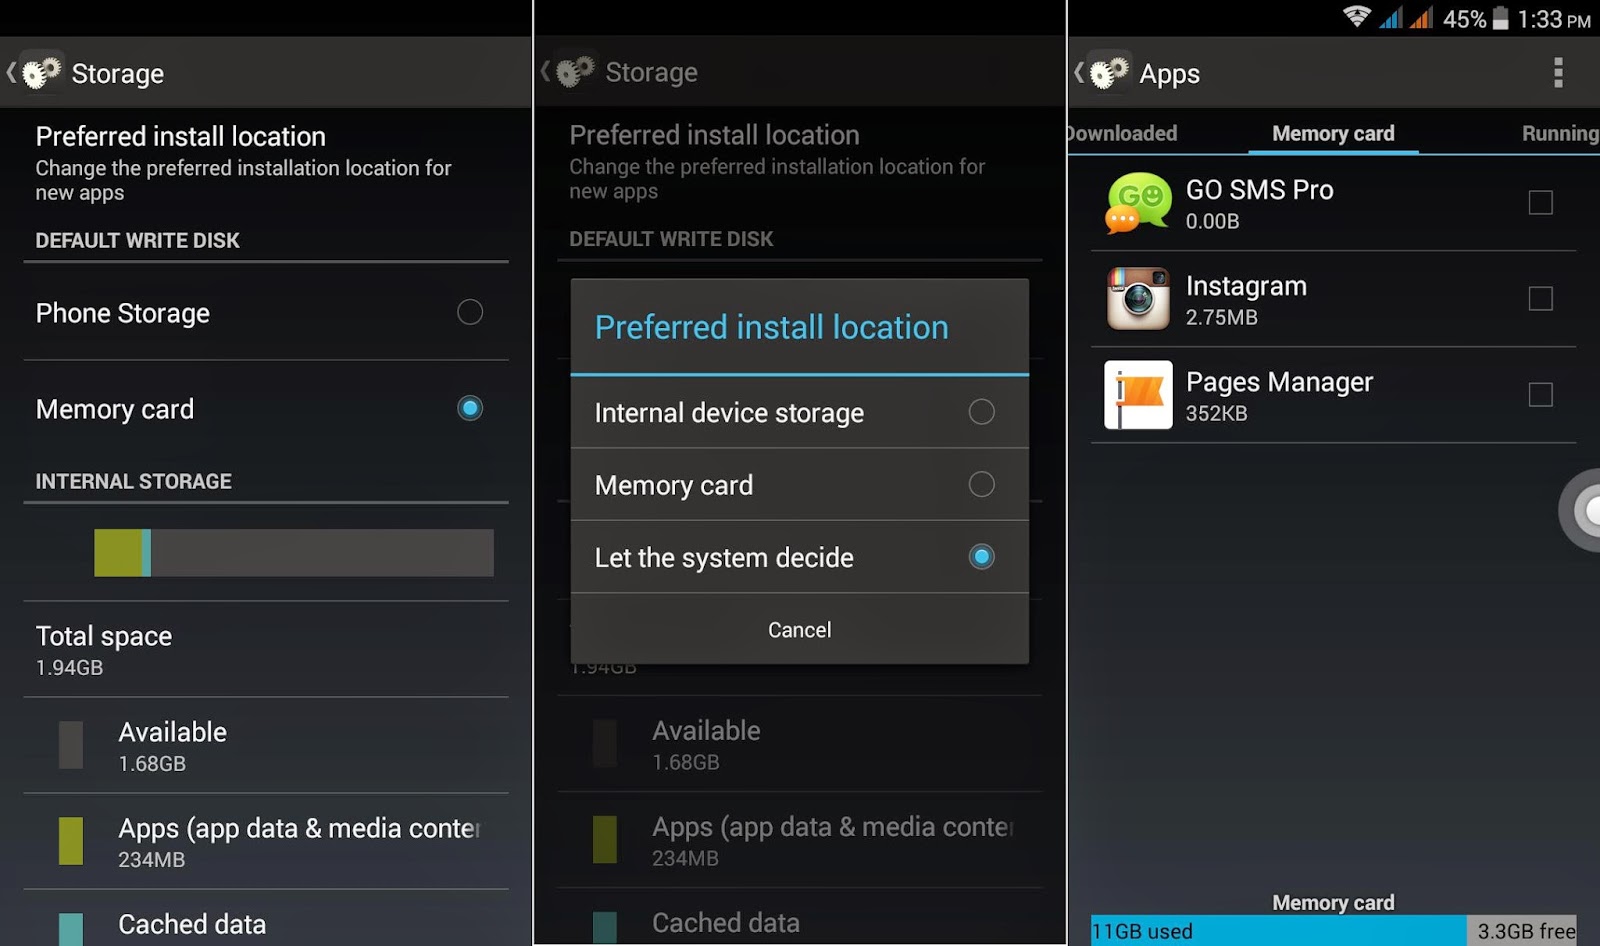The image size is (1600, 946).
Task: Select the Phone Storage radio button
Action: [x=470, y=312]
